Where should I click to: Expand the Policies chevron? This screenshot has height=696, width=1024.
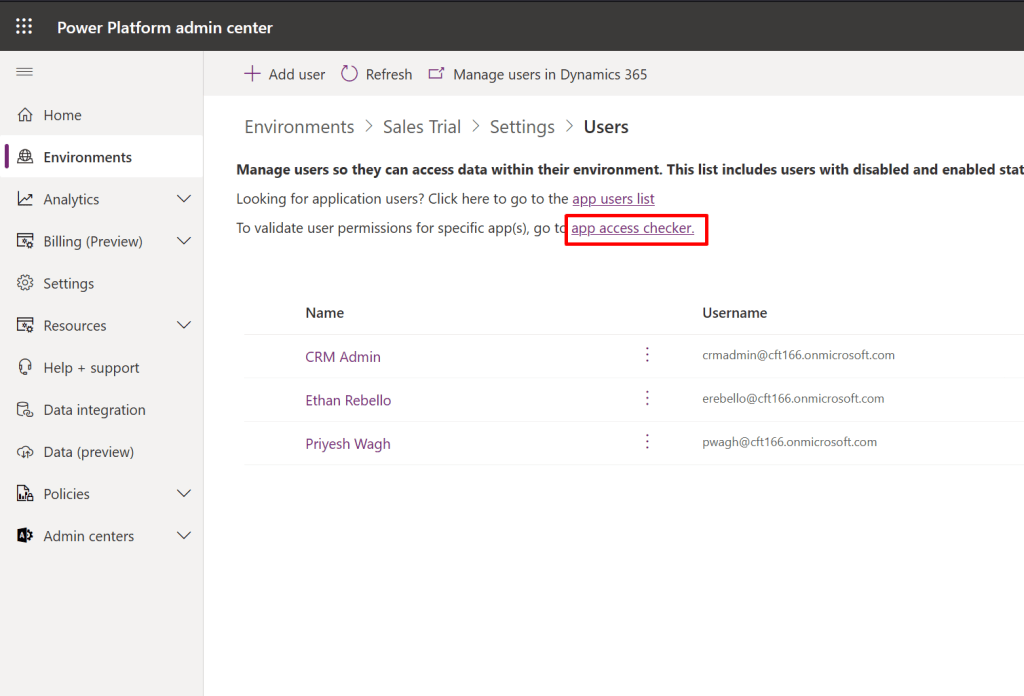[184, 494]
